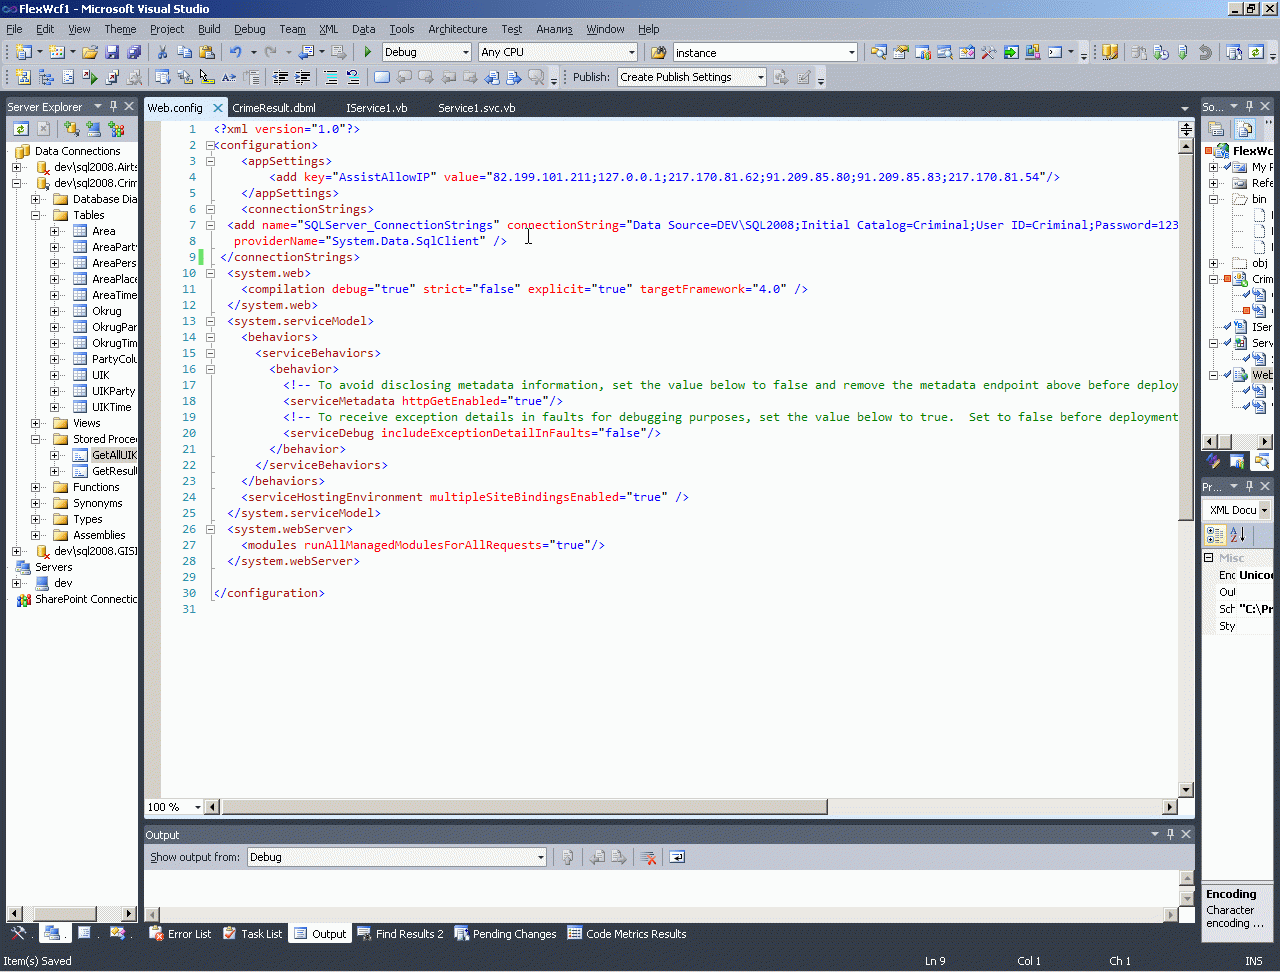1280x972 pixels.
Task: Comment out the selected lines icon
Action: [x=331, y=77]
